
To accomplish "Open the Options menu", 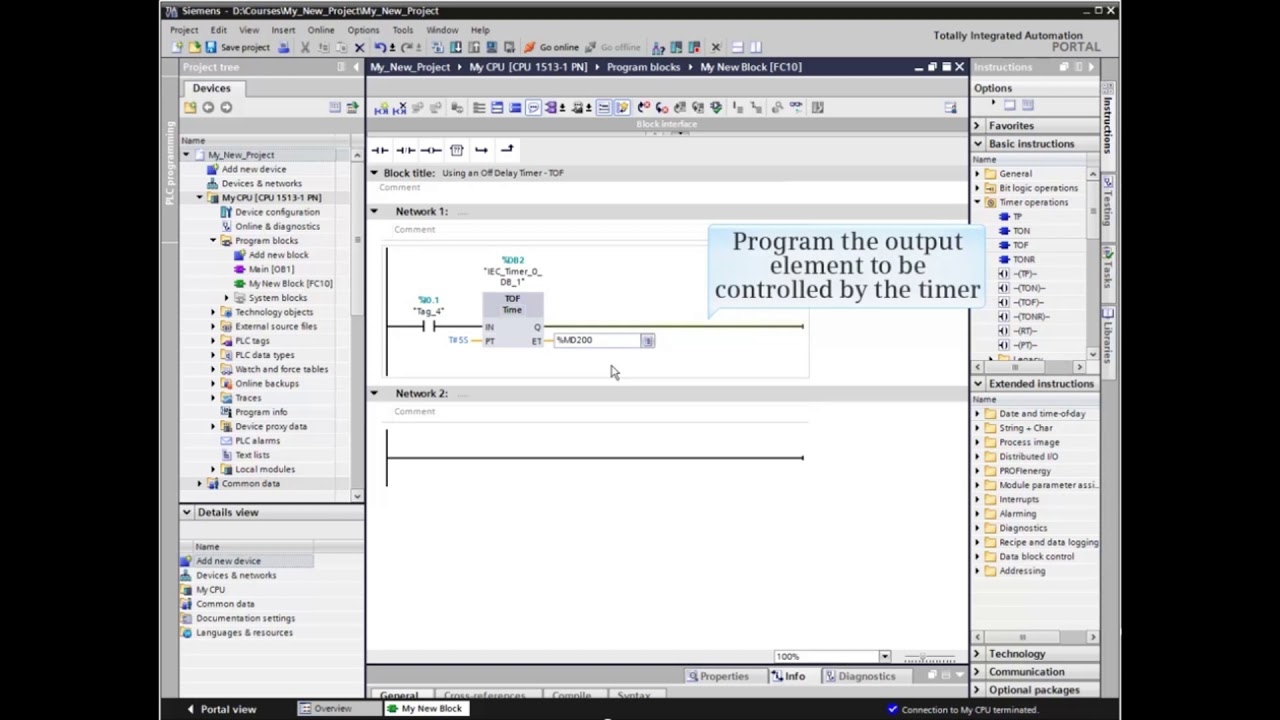I will pos(363,30).
